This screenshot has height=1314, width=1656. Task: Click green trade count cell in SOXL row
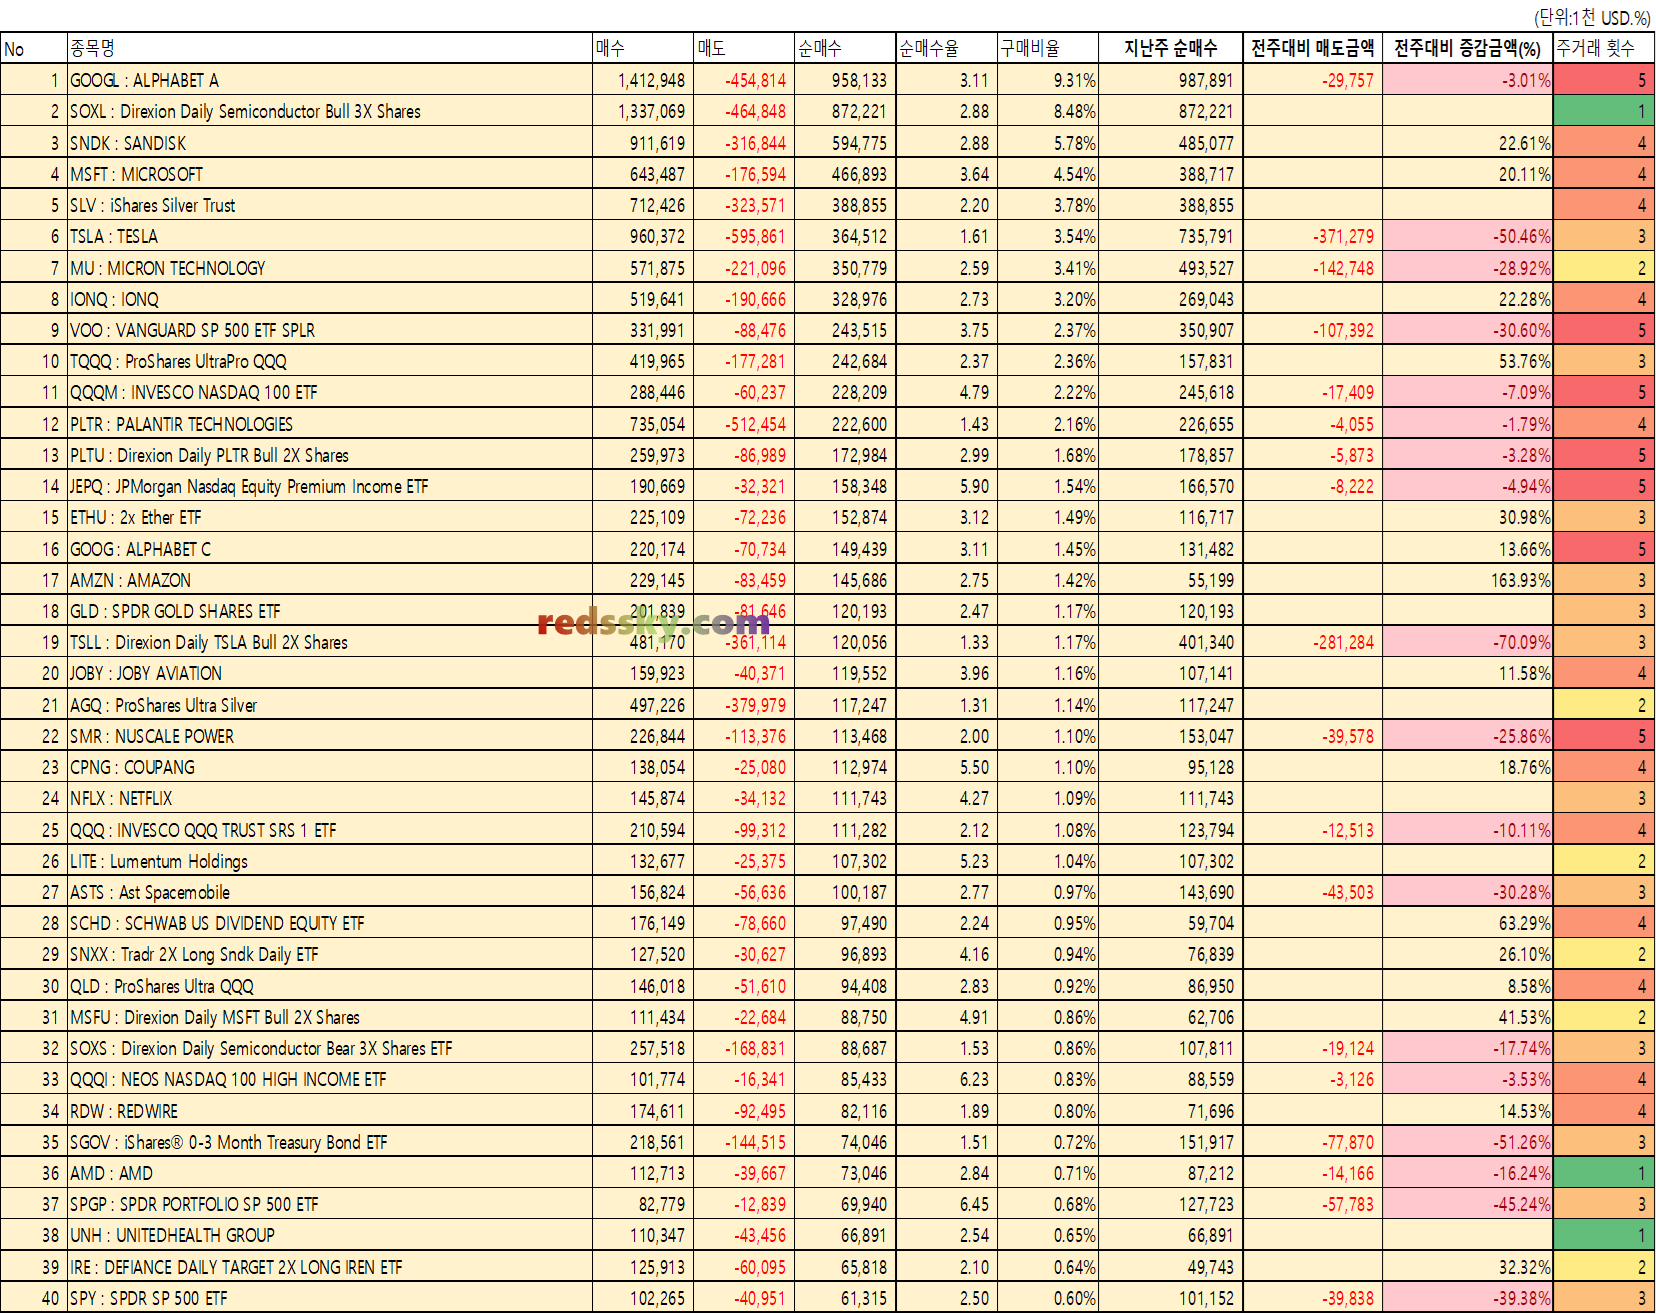click(1603, 111)
